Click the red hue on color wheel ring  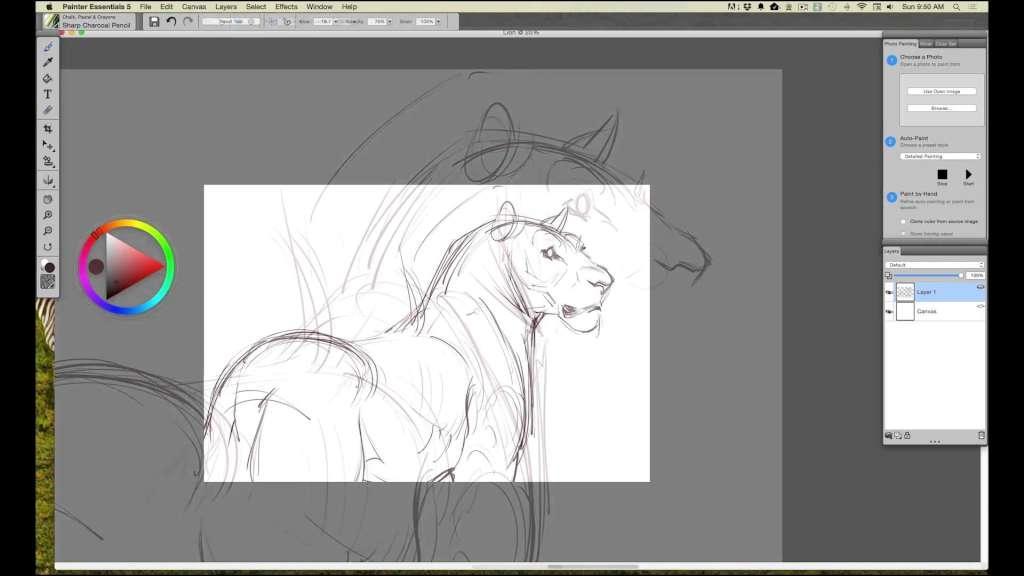[x=96, y=234]
